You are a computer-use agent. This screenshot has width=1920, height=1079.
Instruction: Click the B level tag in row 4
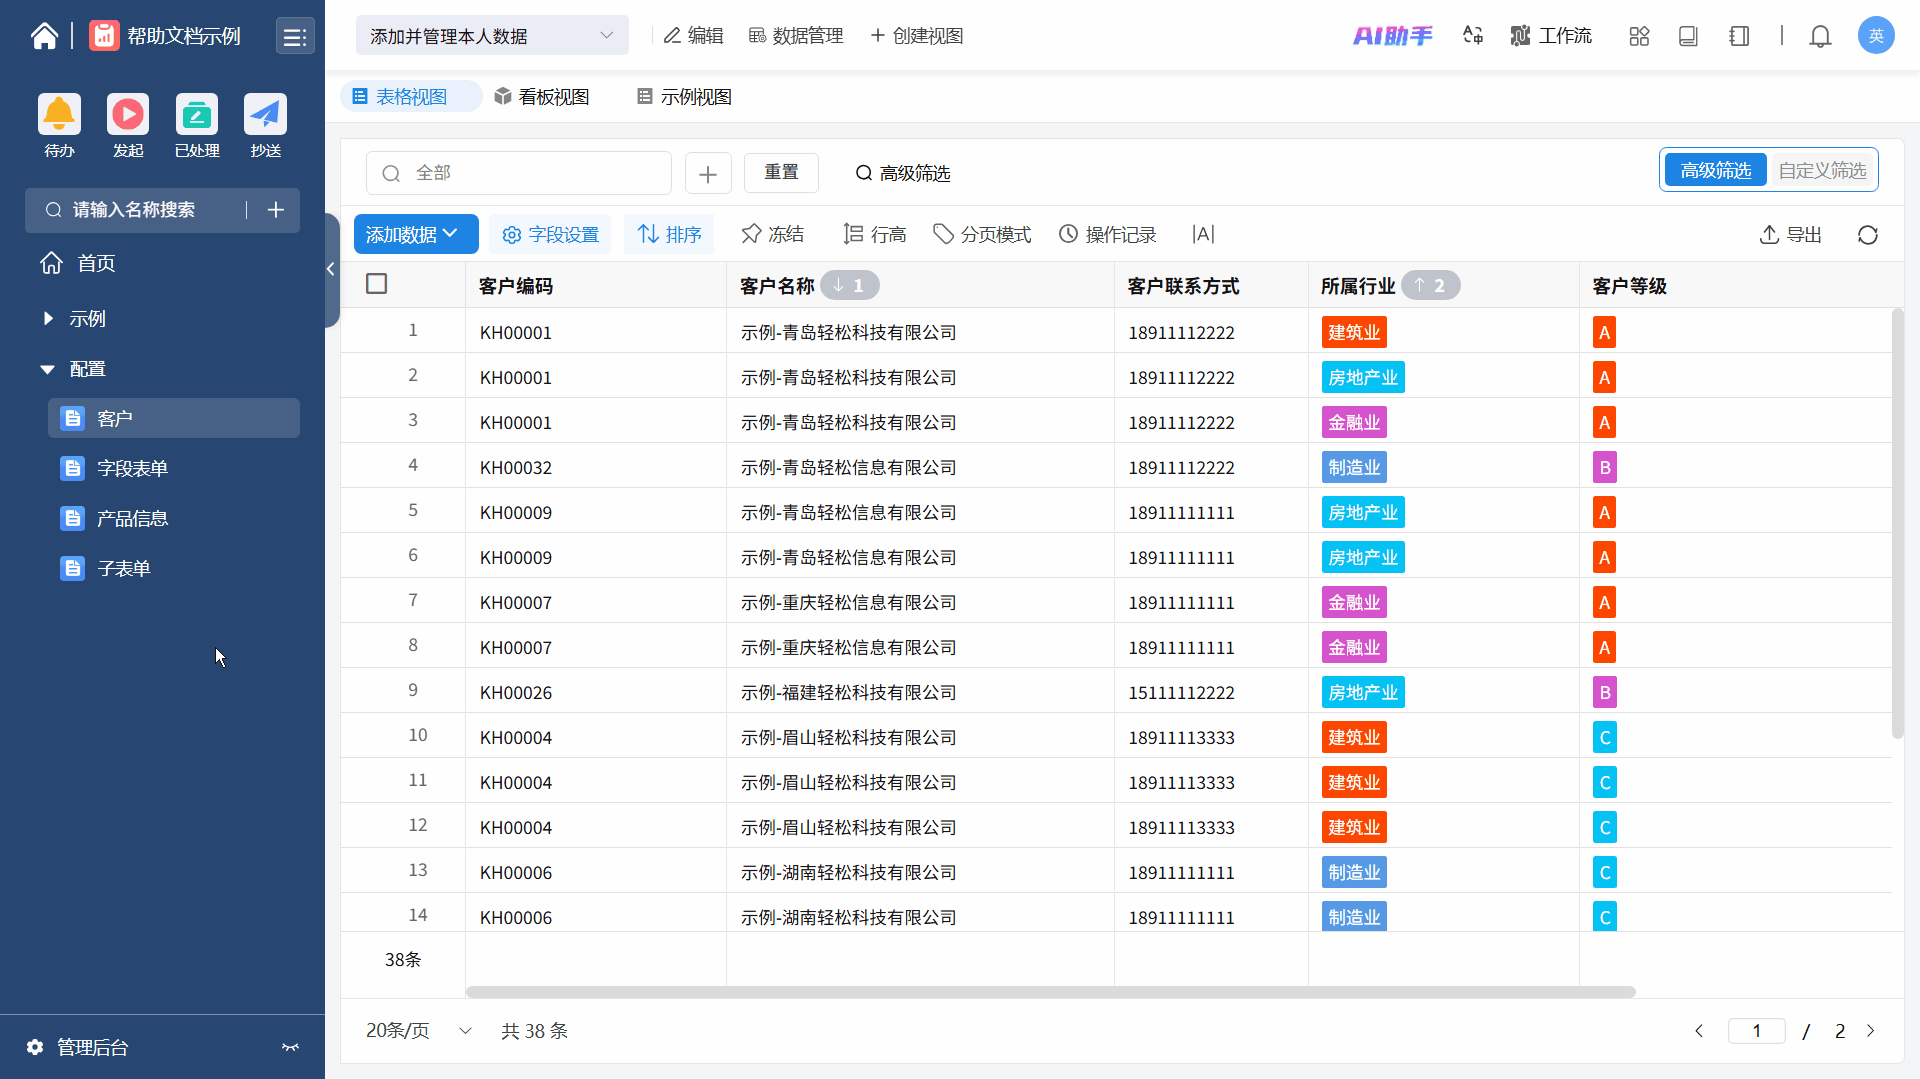pyautogui.click(x=1604, y=467)
